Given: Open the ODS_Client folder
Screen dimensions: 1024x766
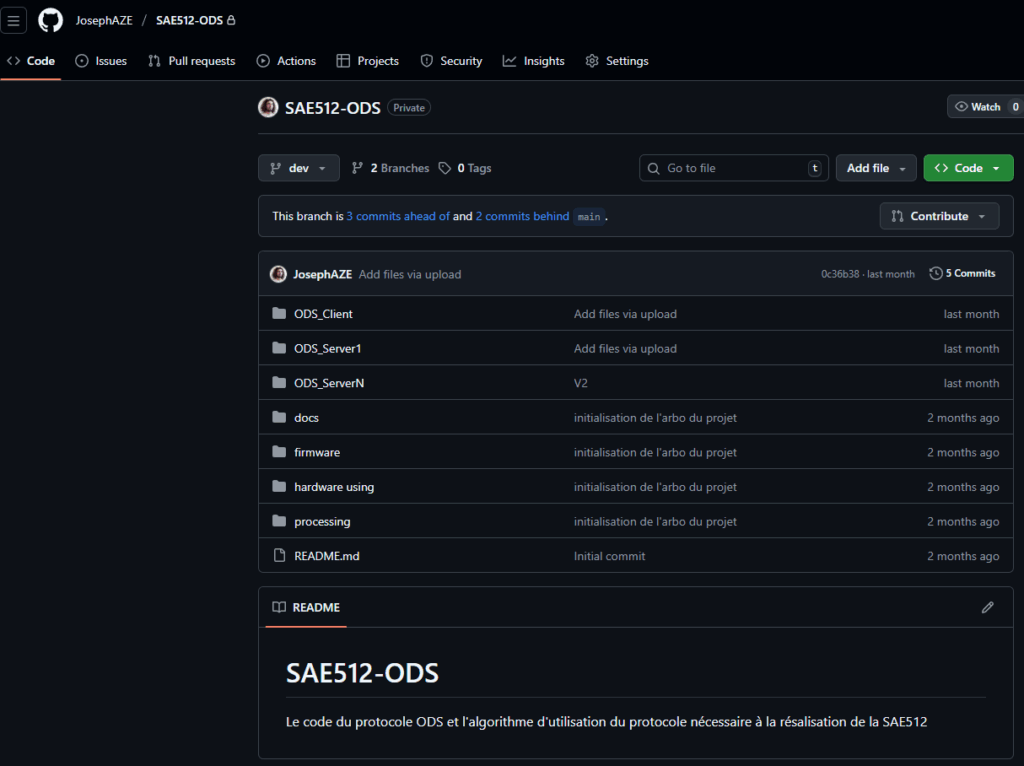Looking at the screenshot, I should pos(323,314).
